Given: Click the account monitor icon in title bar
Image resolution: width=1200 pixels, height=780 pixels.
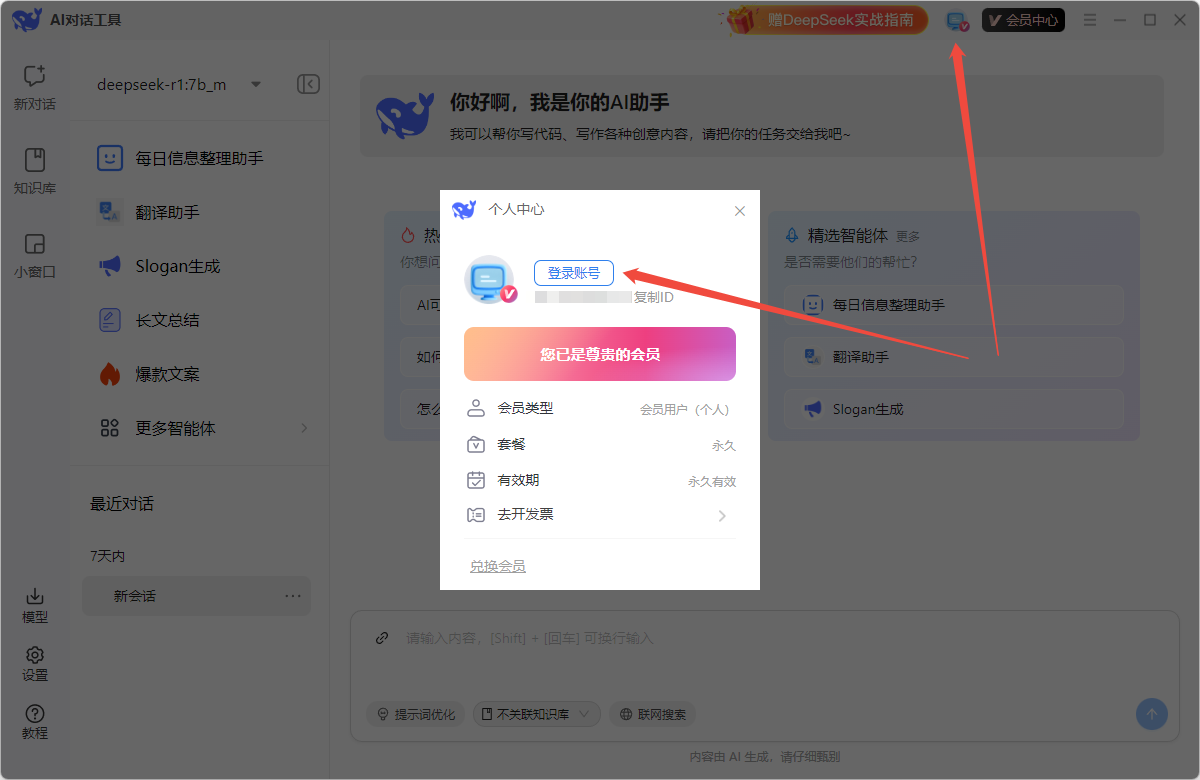Looking at the screenshot, I should click(957, 21).
